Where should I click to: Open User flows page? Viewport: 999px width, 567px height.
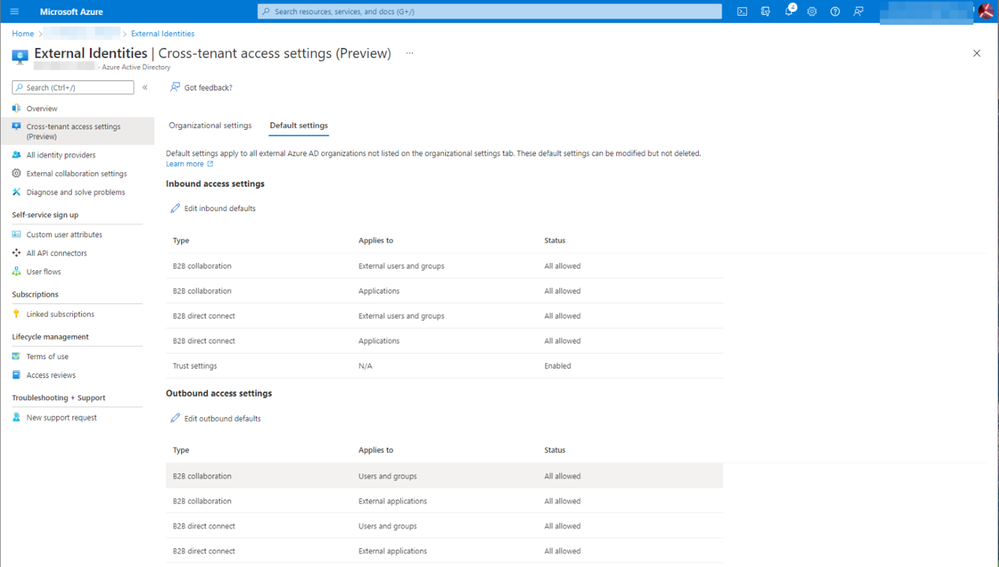click(x=43, y=272)
